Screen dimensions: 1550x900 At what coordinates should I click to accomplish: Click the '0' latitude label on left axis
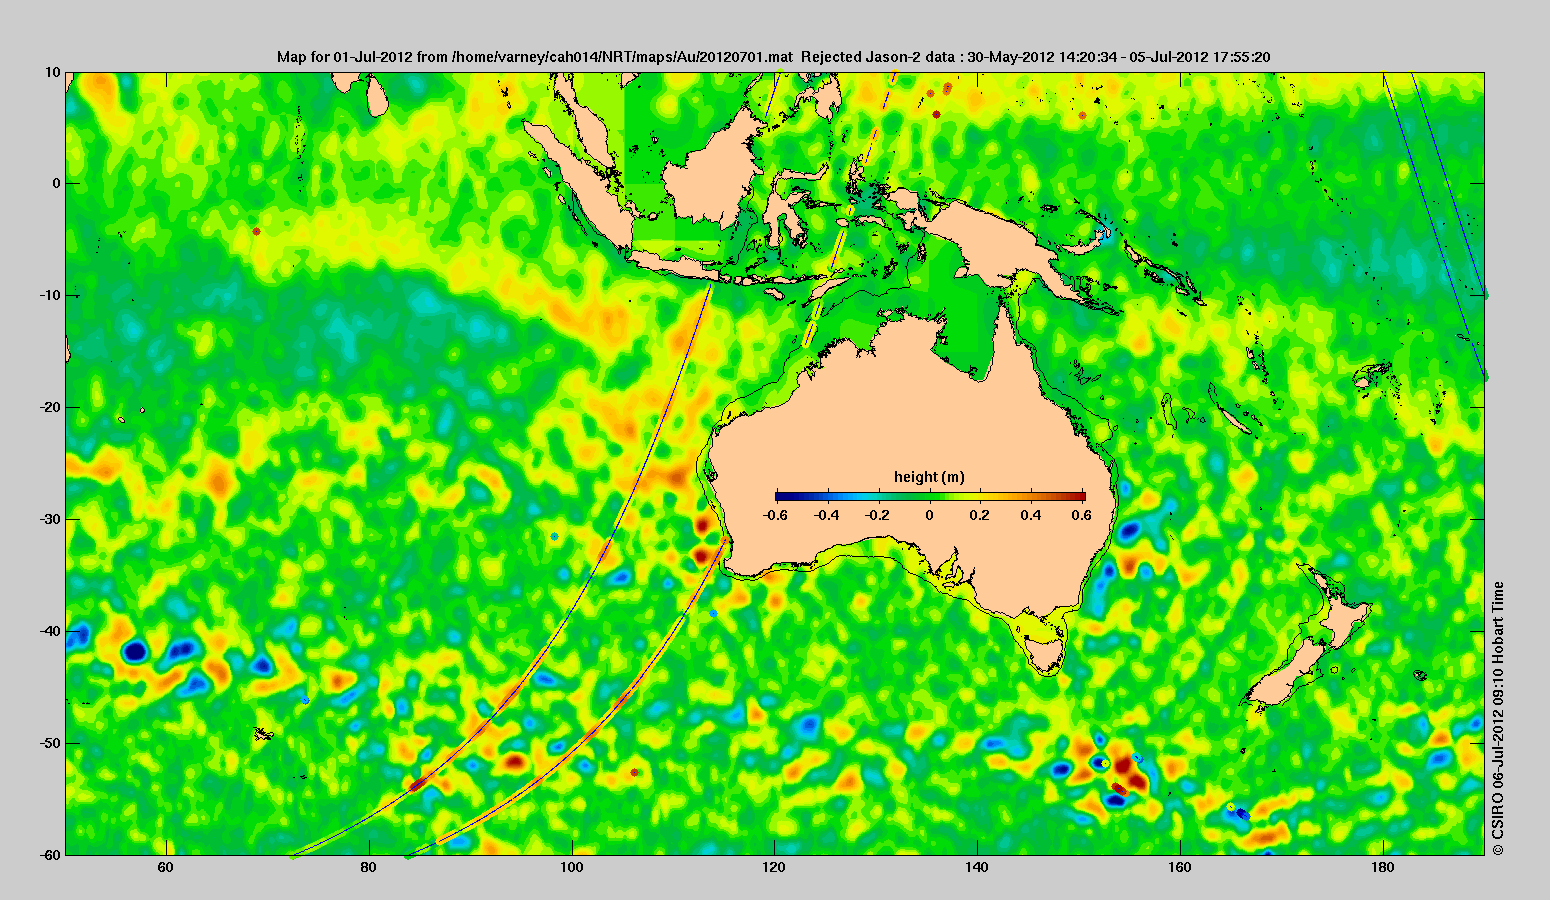pyautogui.click(x=57, y=184)
